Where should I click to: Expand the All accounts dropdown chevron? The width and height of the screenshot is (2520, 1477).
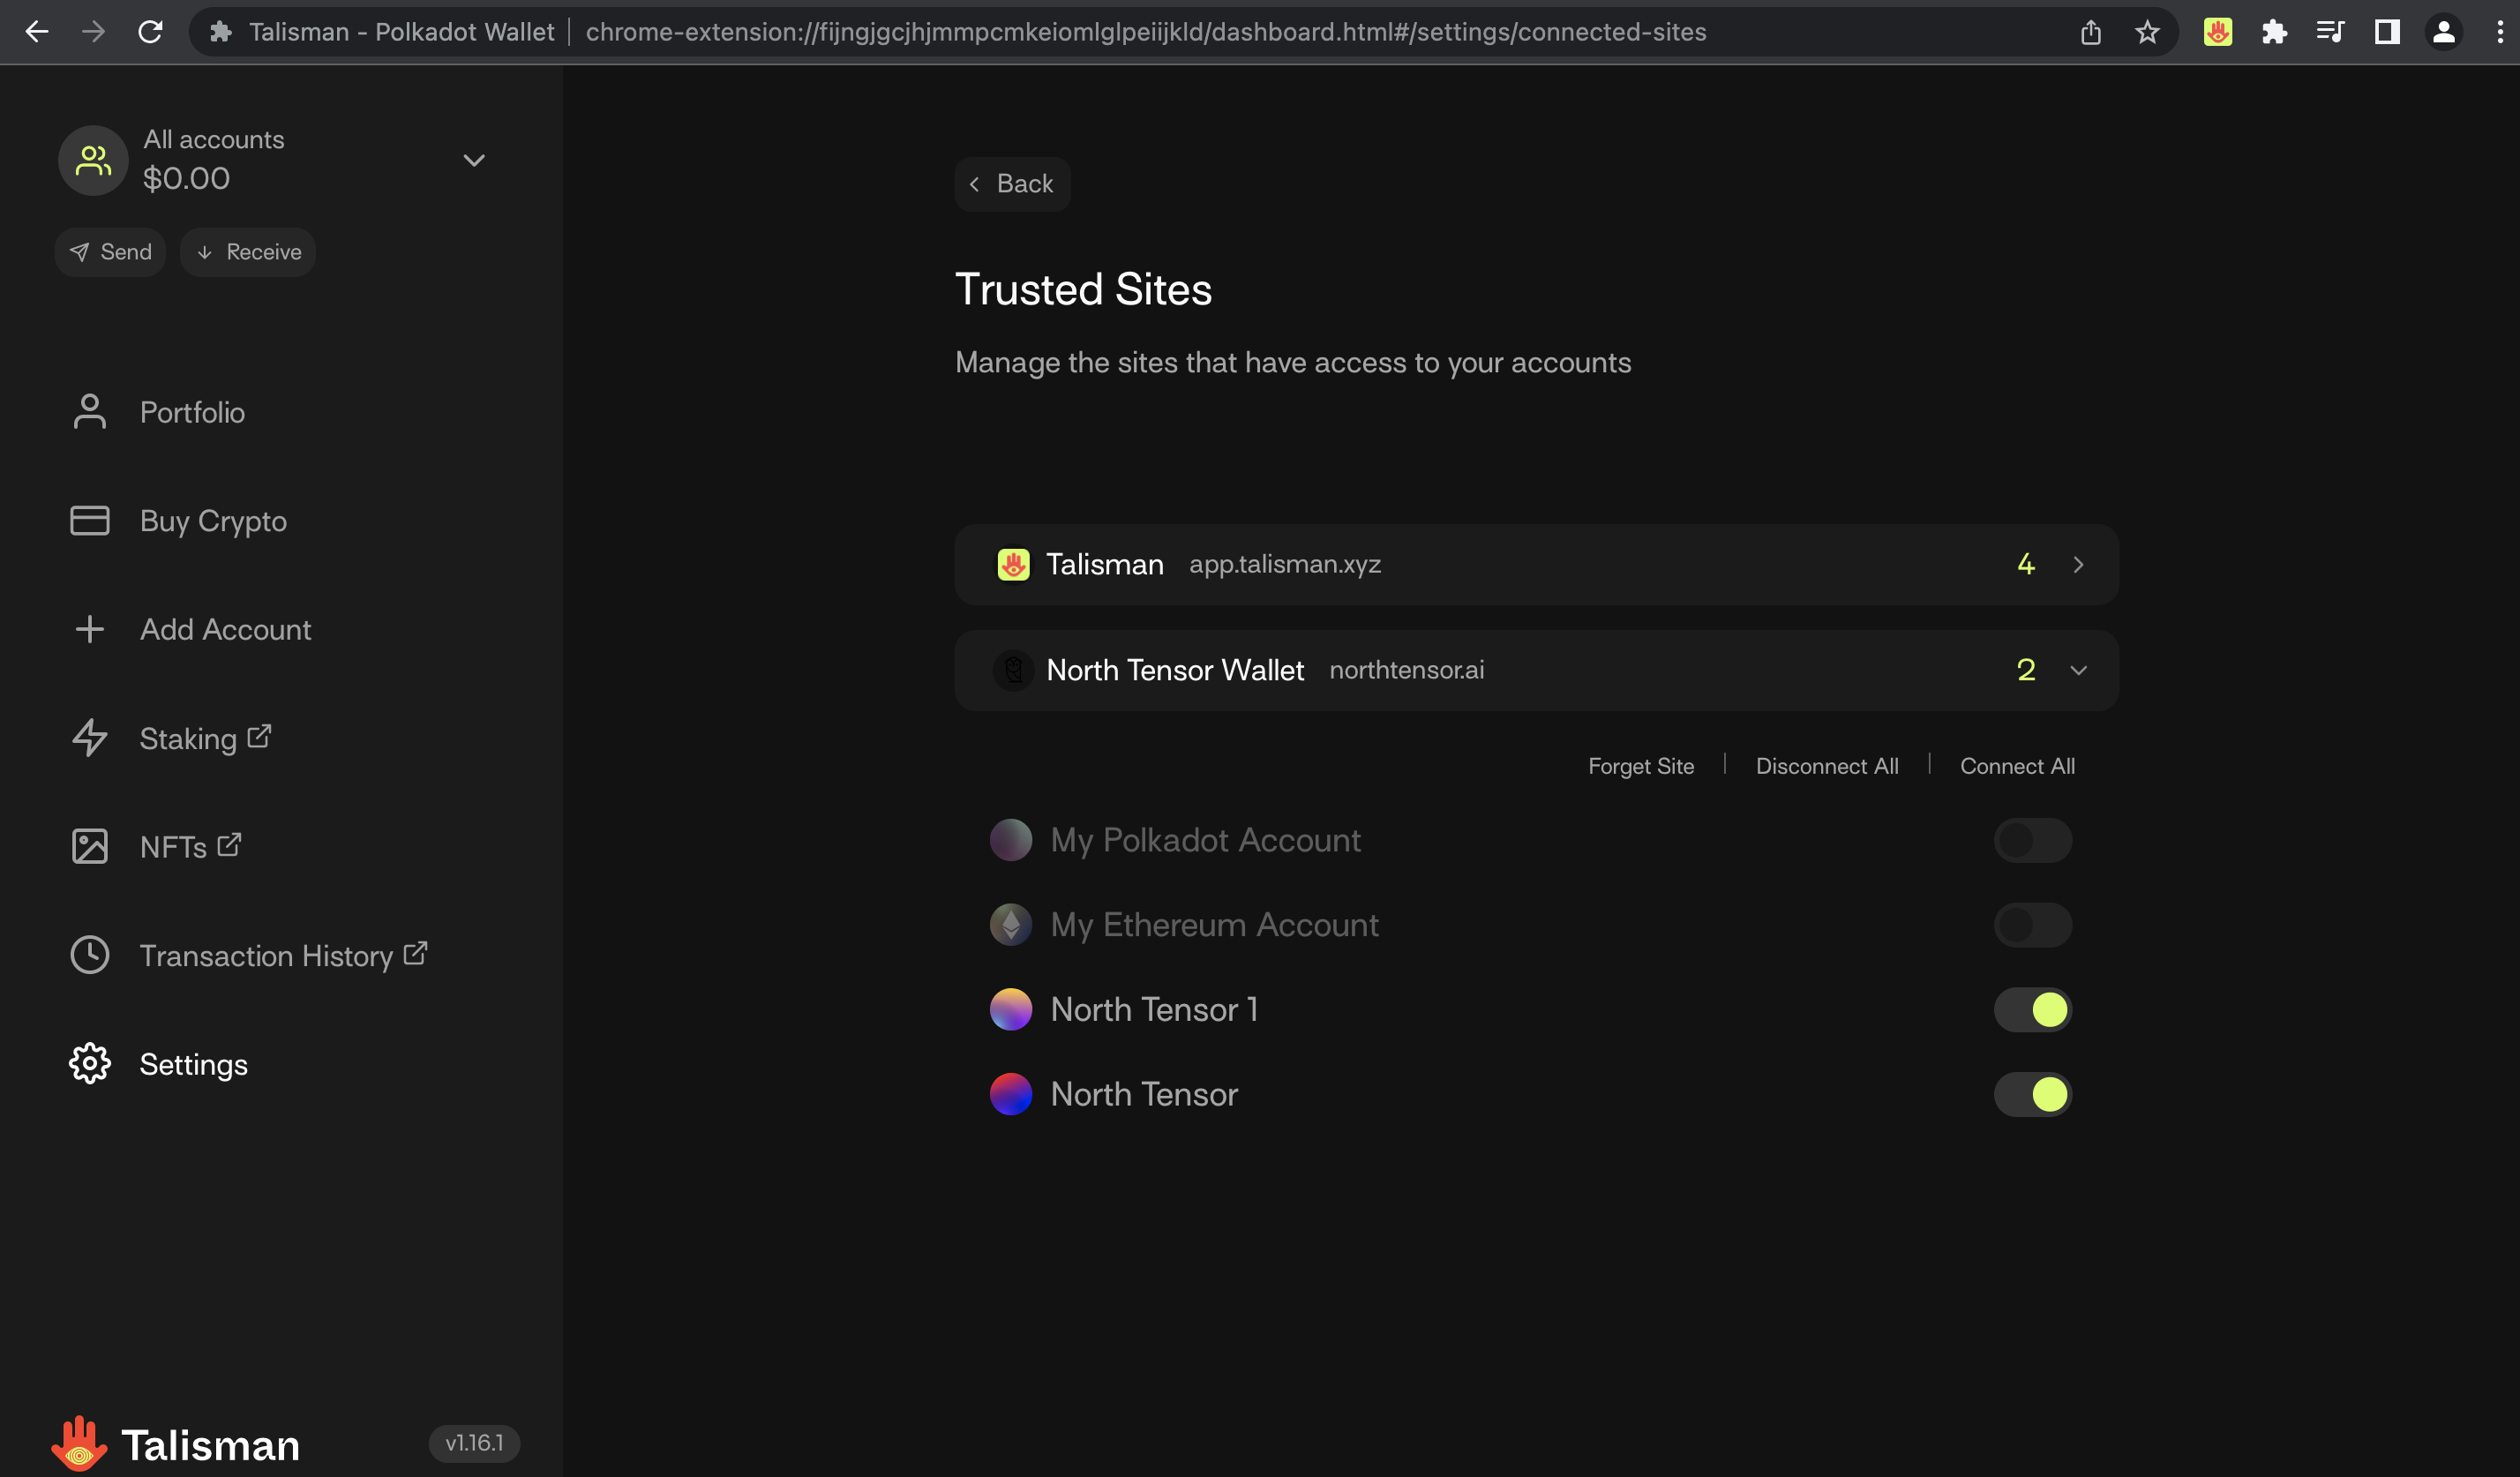click(x=474, y=160)
